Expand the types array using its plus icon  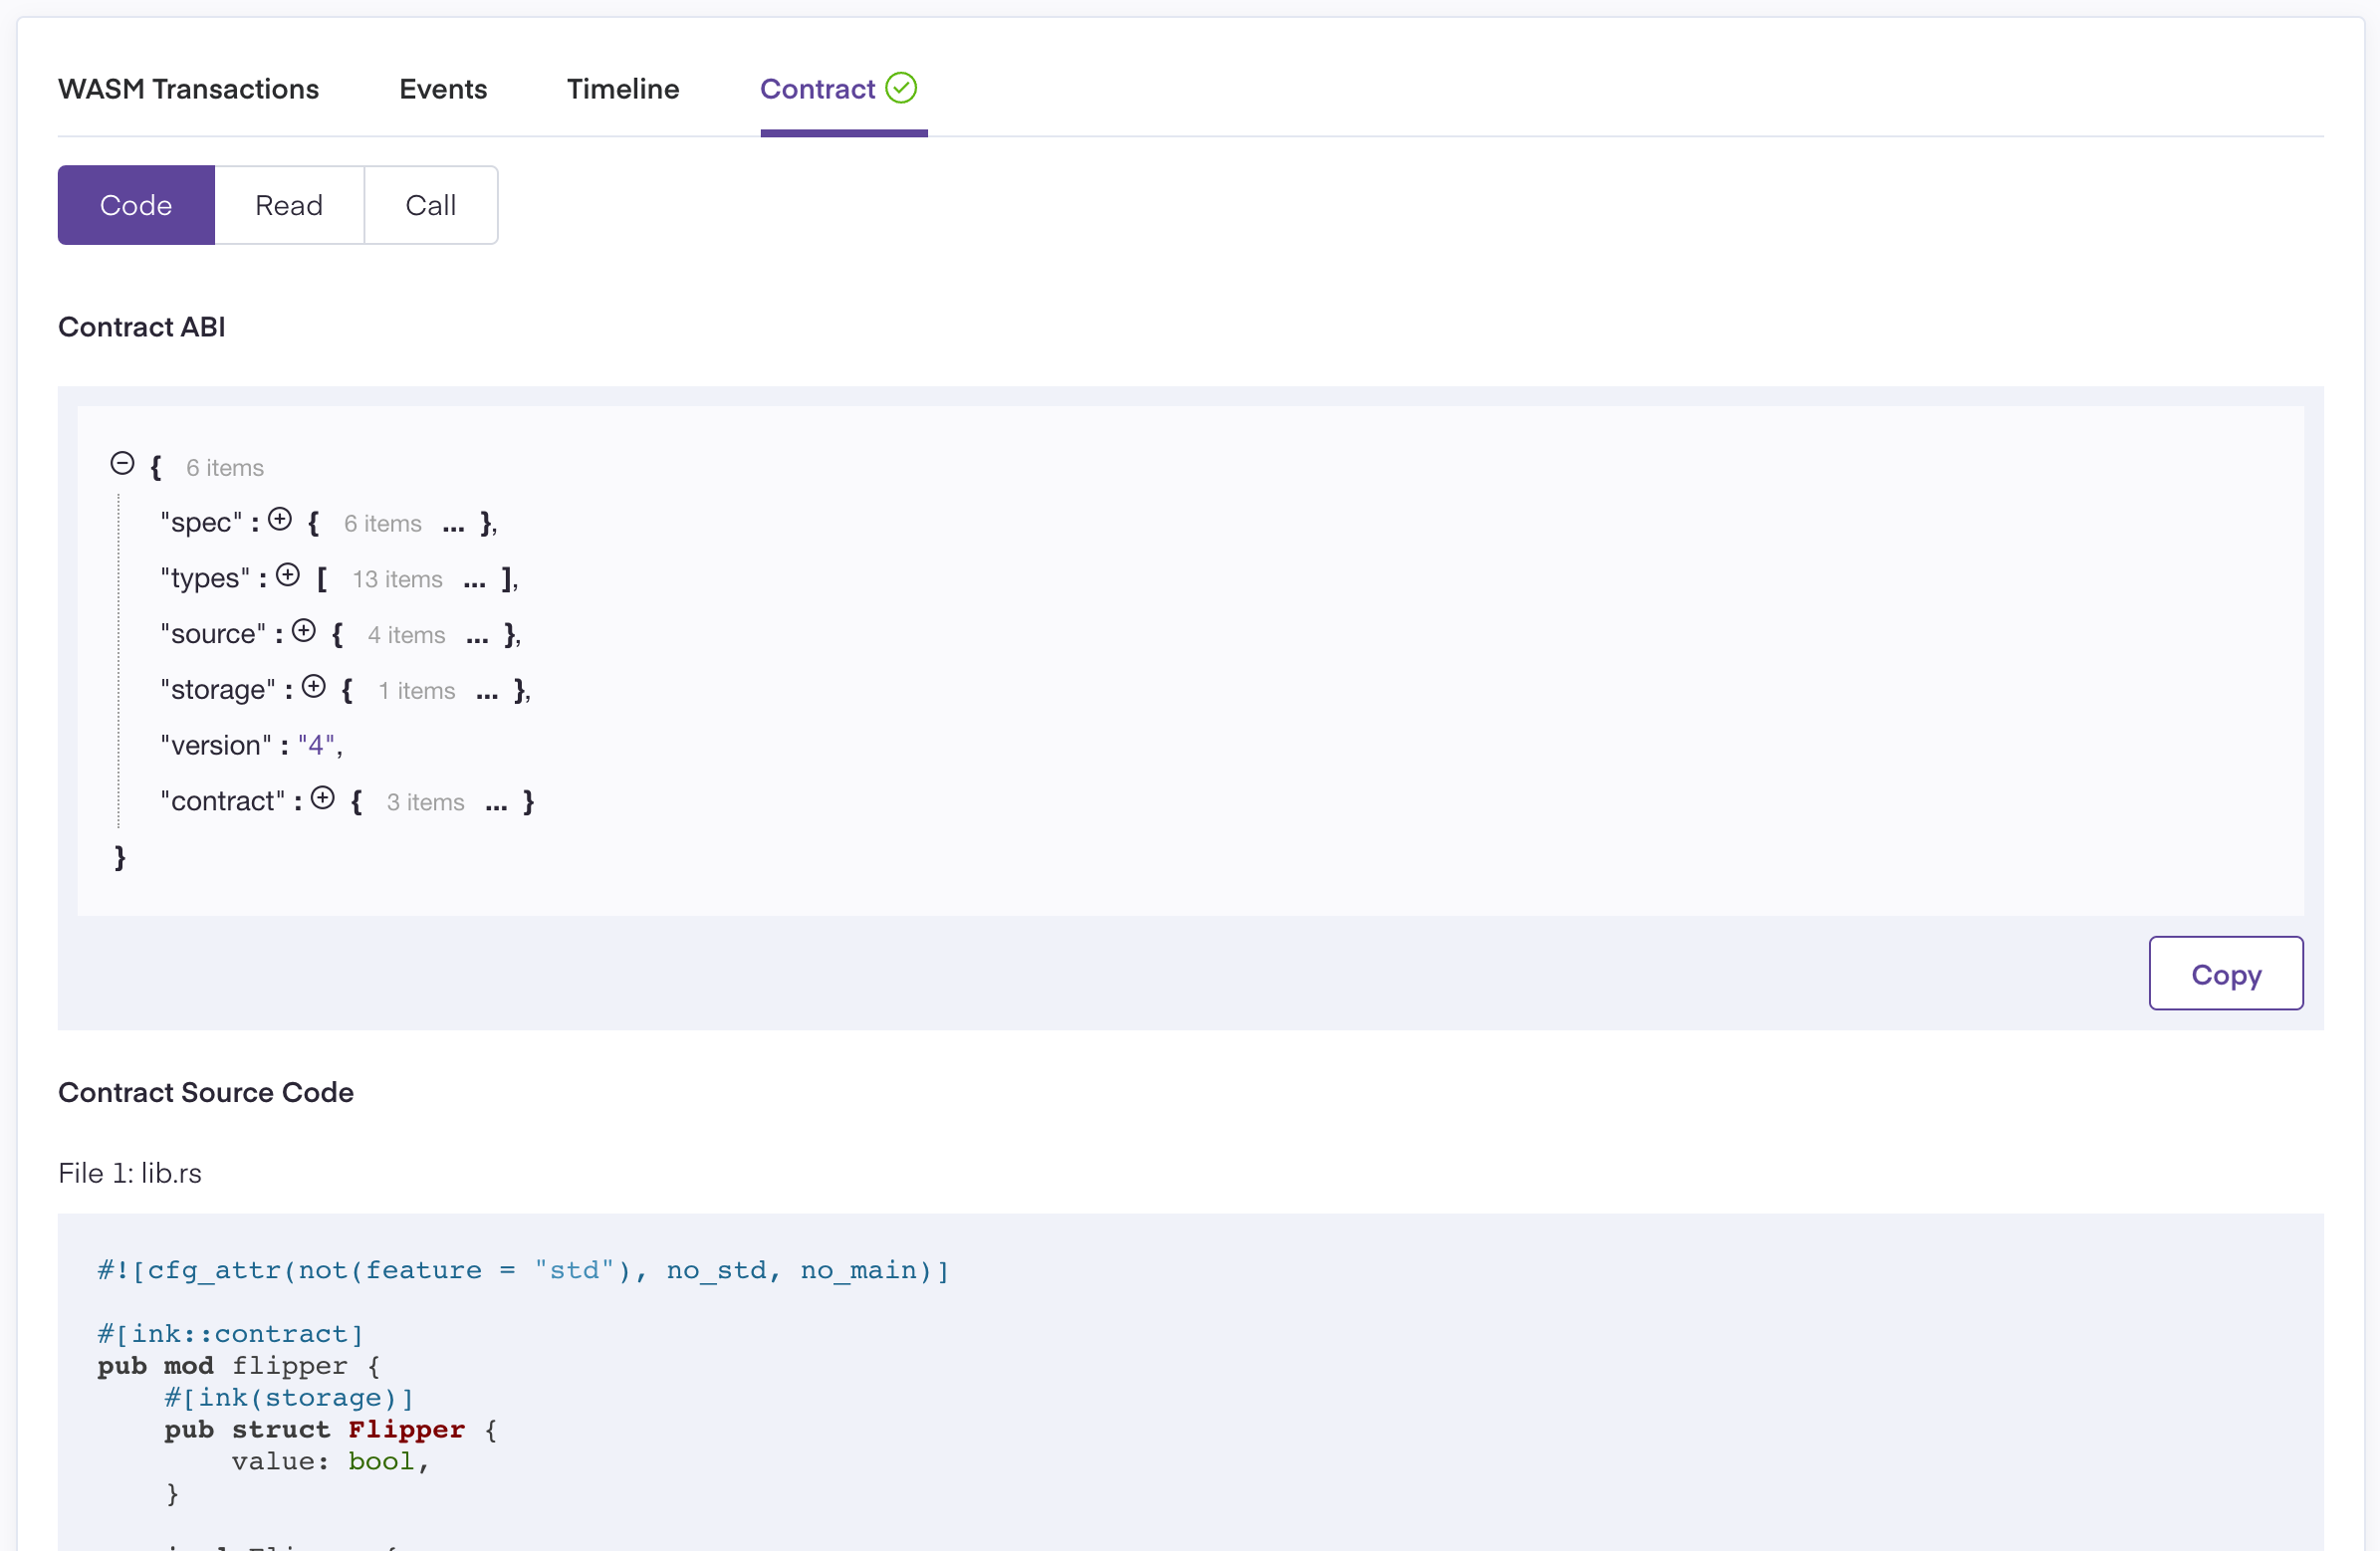coord(289,575)
